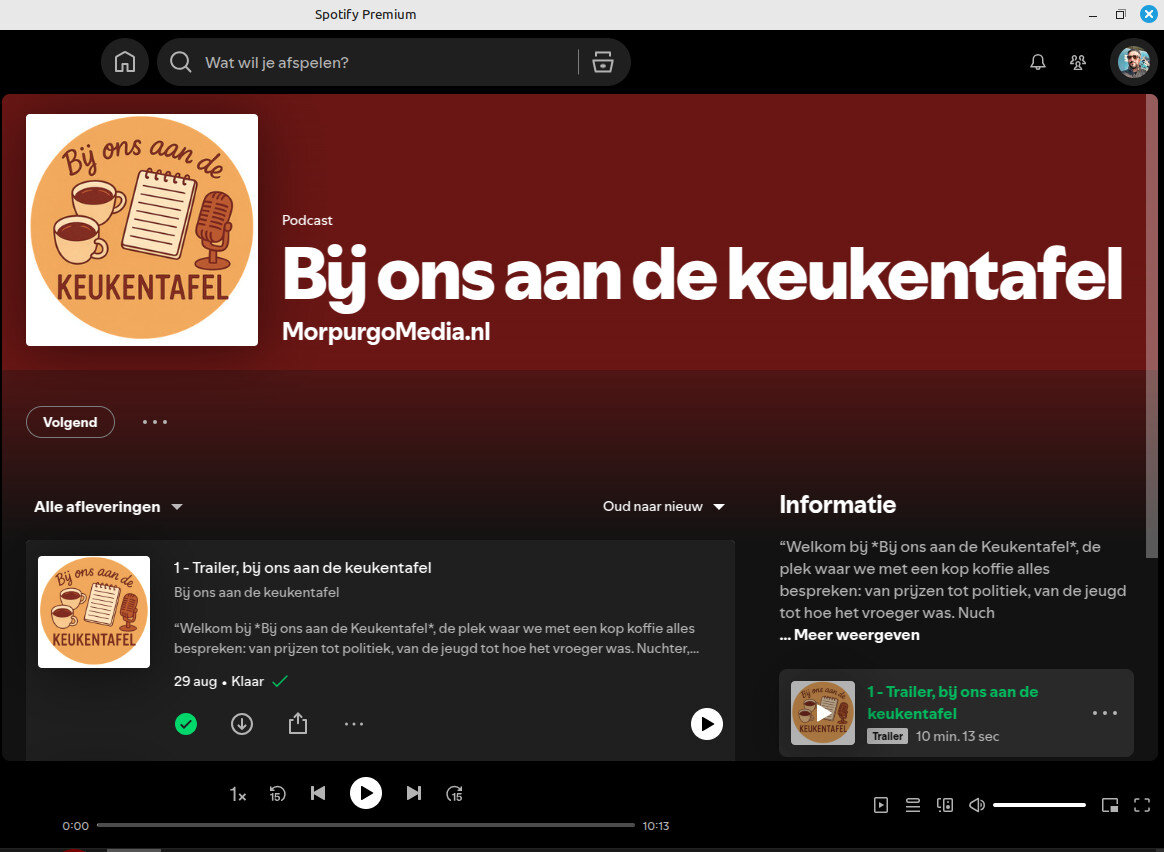Download the trailer episode
1164x852 pixels.
point(242,723)
